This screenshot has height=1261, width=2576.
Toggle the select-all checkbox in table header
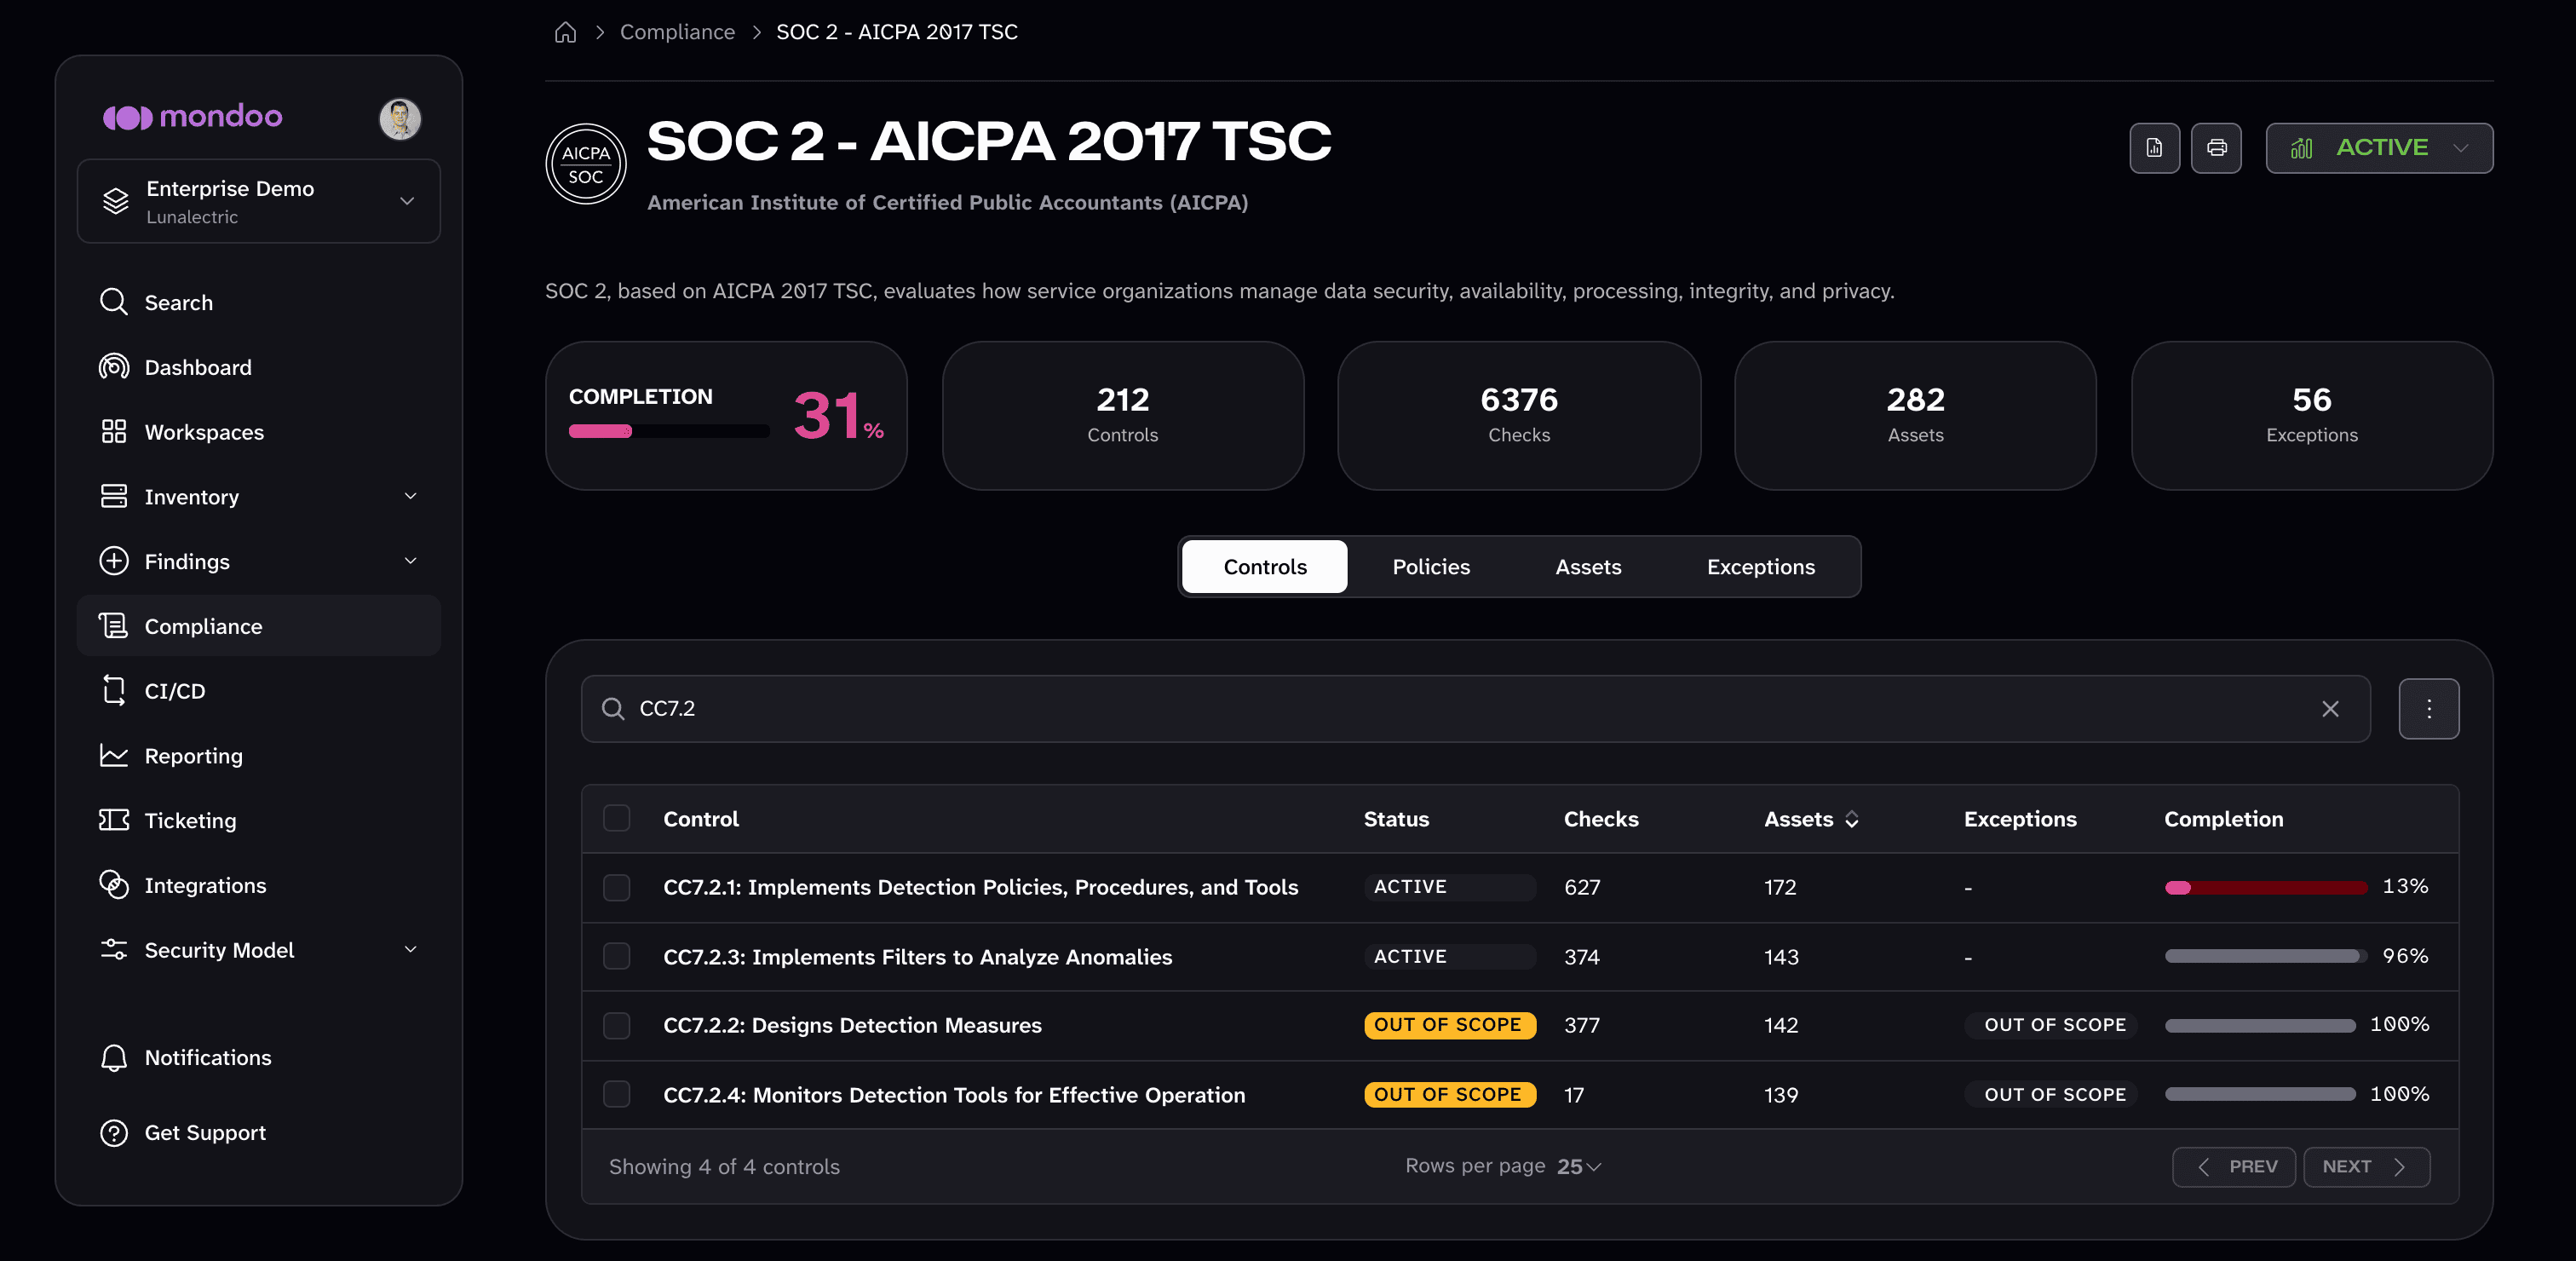(x=616, y=818)
